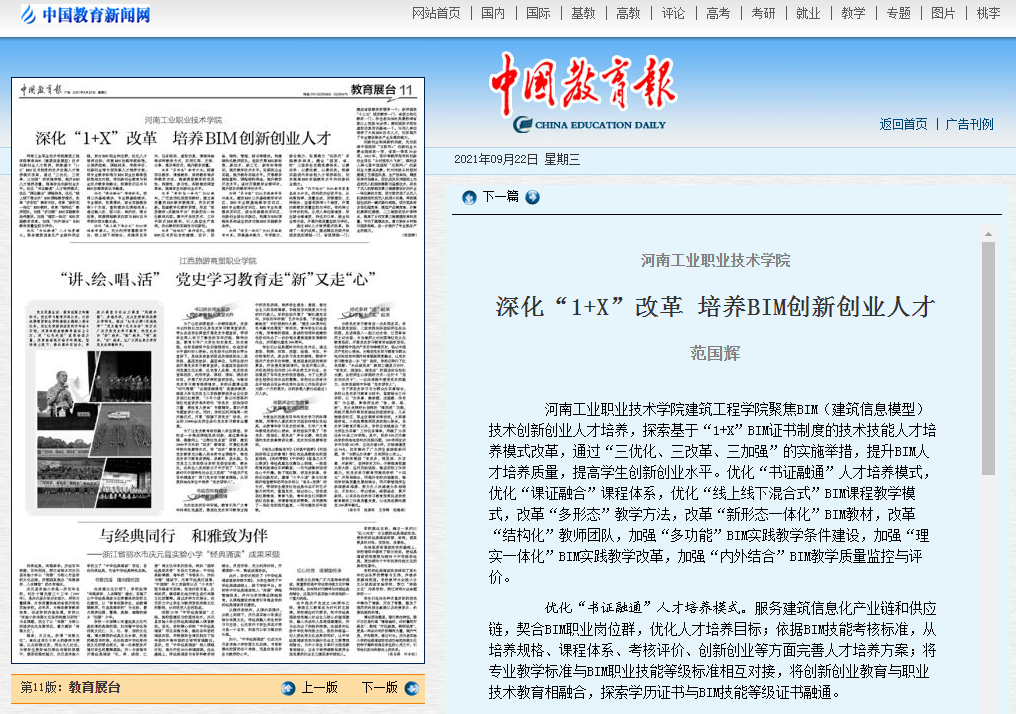Open the 图片 navigation item
This screenshot has width=1016, height=714.
(x=943, y=13)
